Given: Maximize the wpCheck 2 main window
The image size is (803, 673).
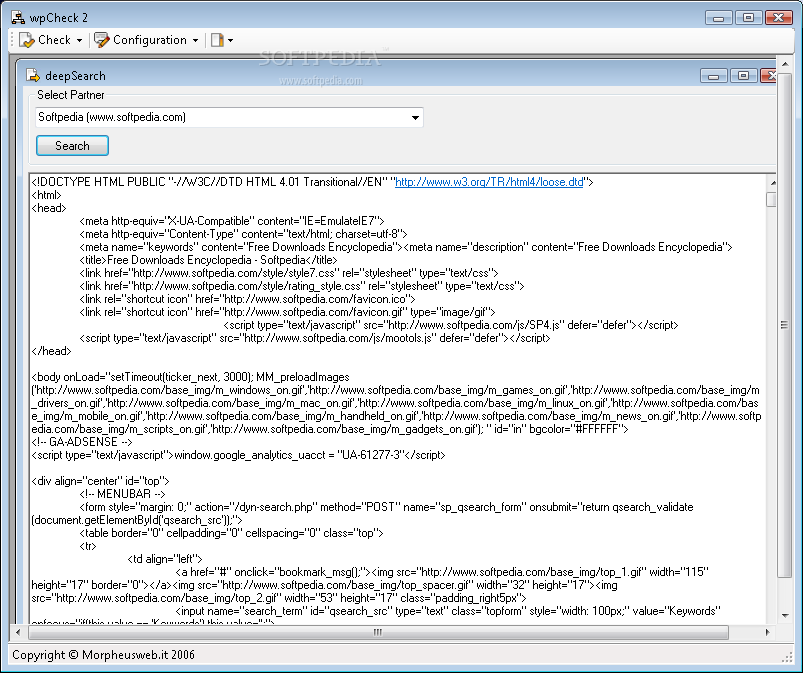Looking at the screenshot, I should (x=748, y=18).
